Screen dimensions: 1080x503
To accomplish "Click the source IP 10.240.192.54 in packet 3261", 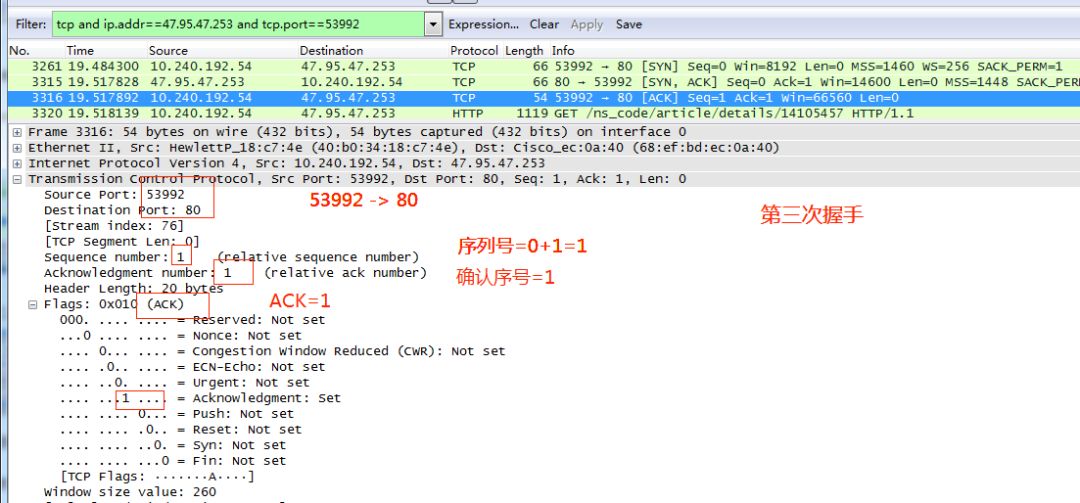I will pos(201,67).
